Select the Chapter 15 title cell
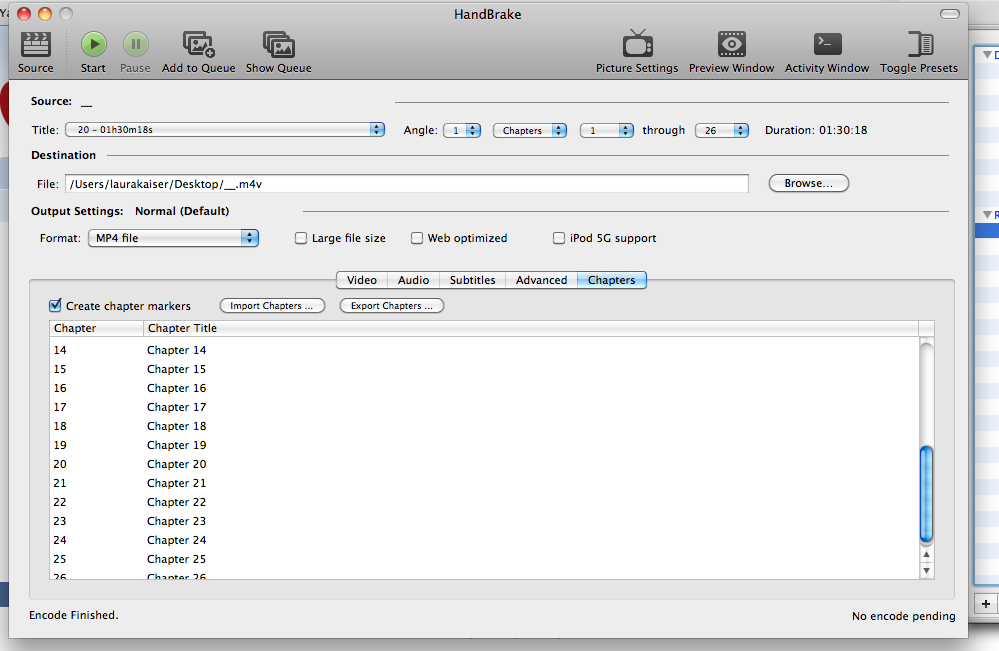Image resolution: width=999 pixels, height=651 pixels. pos(176,369)
